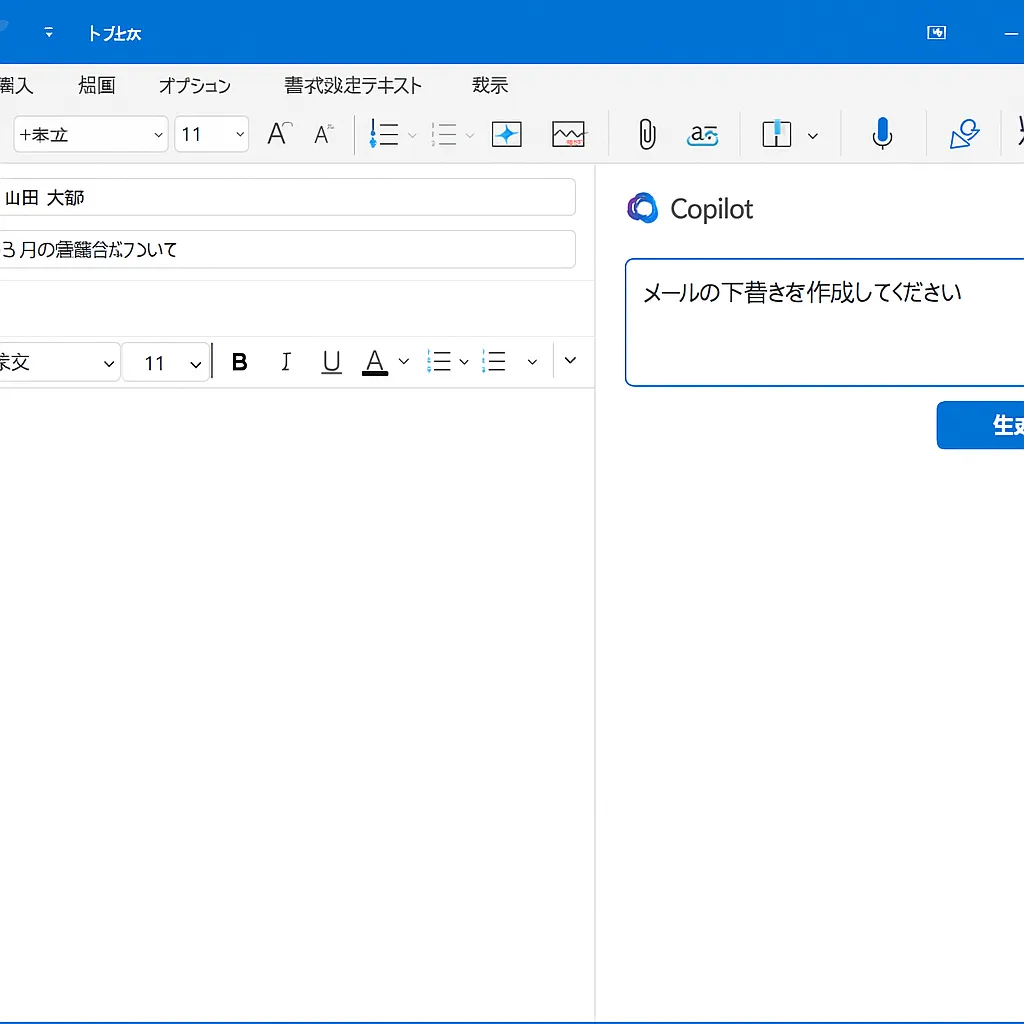This screenshot has width=1024, height=1024.
Task: Click the font color A swatch
Action: pos(375,362)
